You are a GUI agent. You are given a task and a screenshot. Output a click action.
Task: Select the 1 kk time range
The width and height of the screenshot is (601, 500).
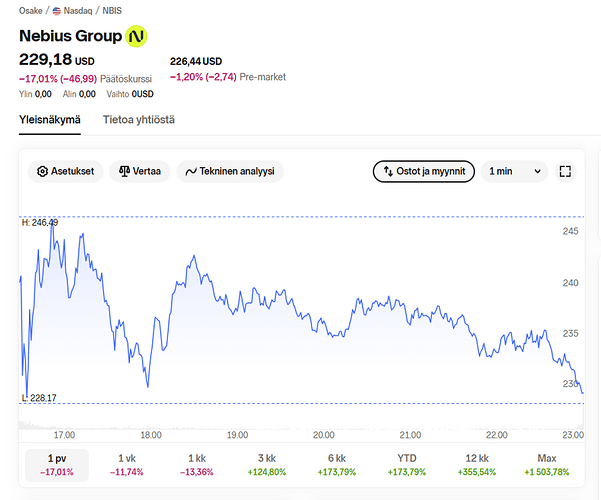(197, 465)
